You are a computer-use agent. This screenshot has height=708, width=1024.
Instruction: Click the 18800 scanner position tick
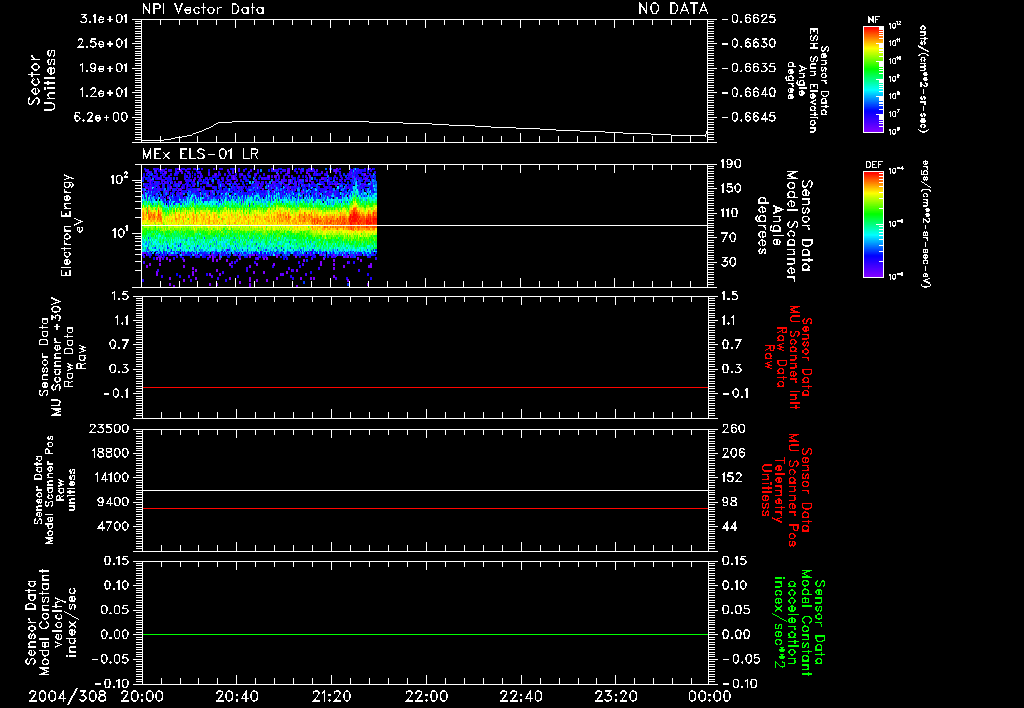point(109,453)
